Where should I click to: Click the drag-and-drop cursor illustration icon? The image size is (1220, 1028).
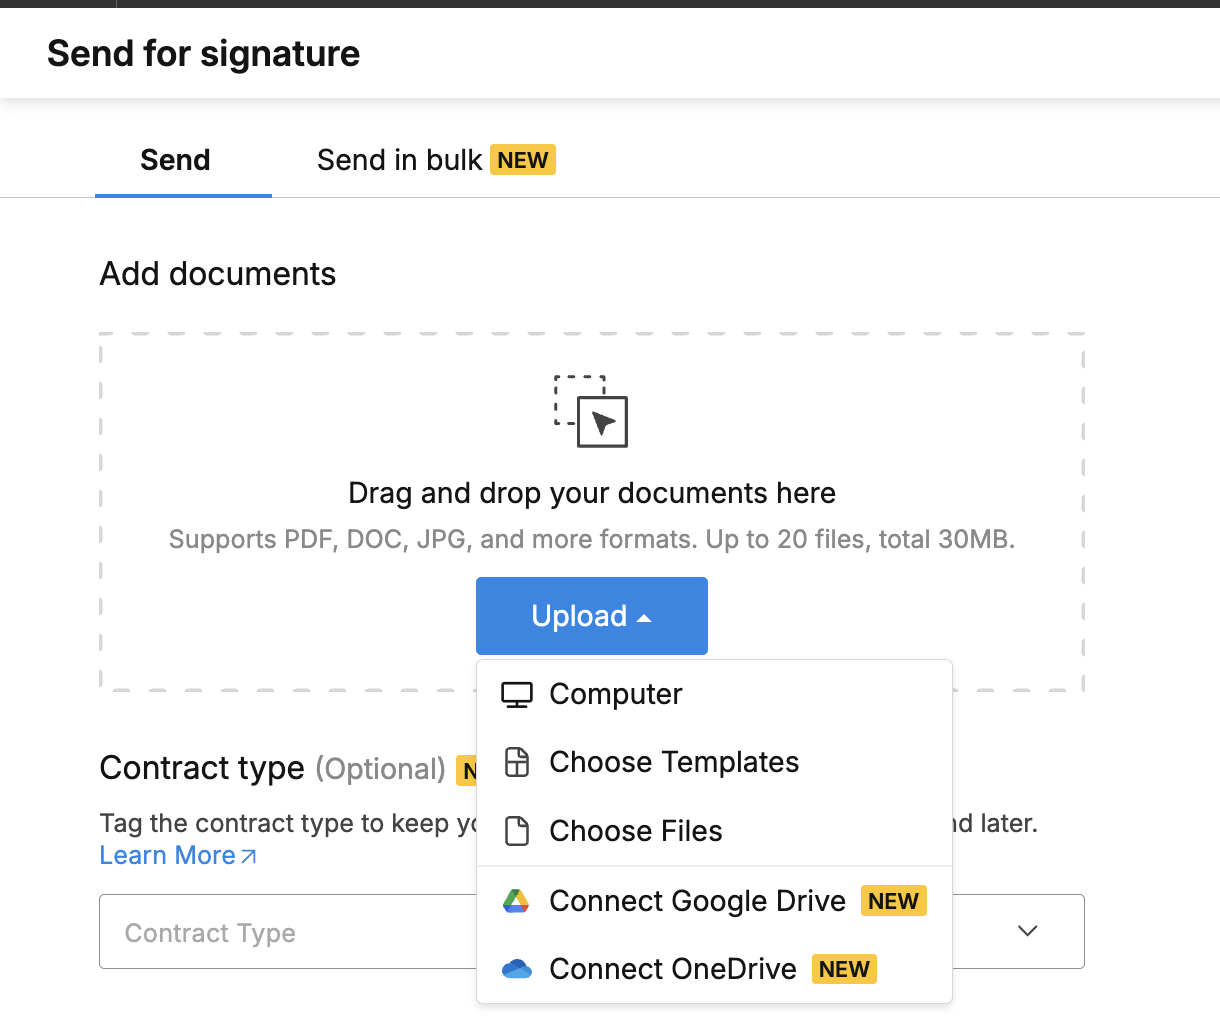click(x=591, y=411)
